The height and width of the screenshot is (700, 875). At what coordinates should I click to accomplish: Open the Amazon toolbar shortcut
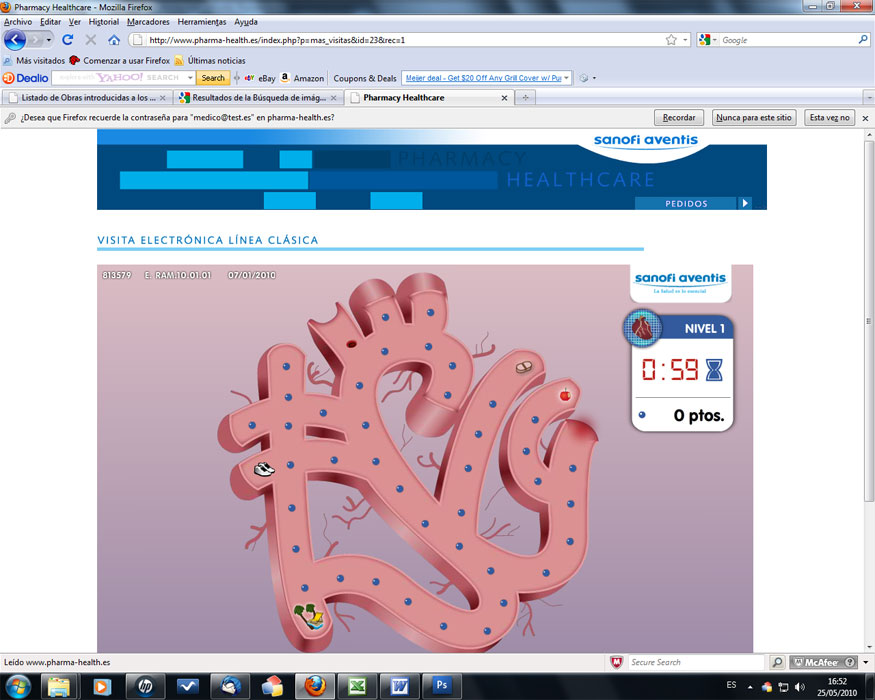(x=302, y=78)
